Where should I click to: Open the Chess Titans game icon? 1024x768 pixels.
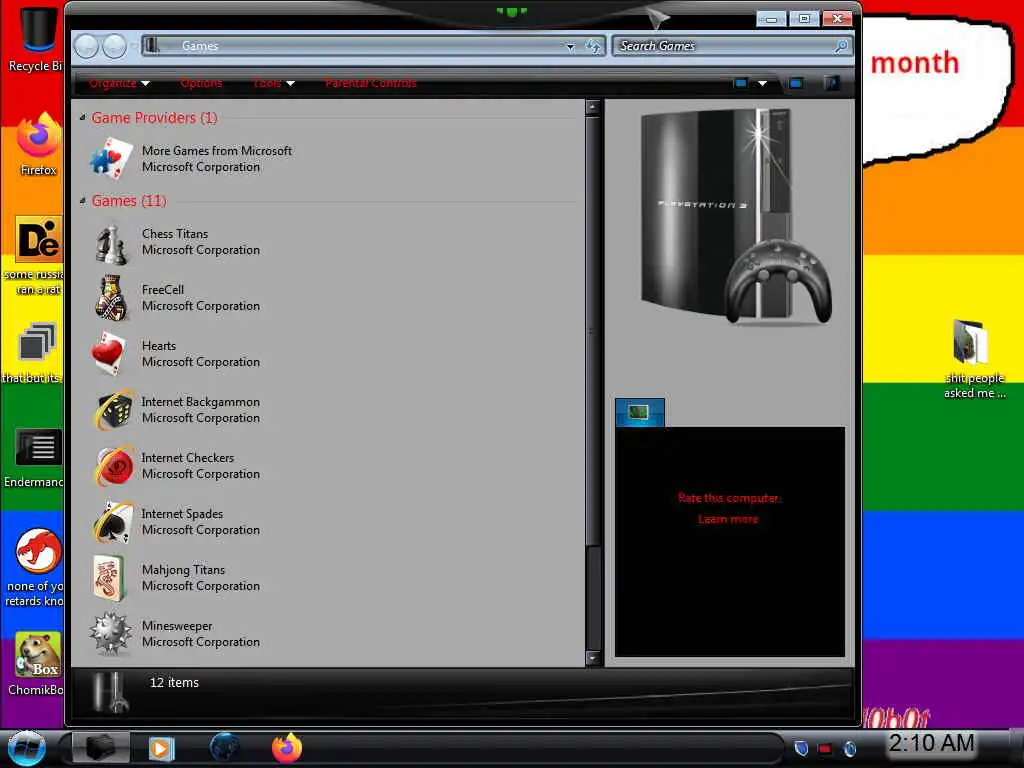pos(111,243)
